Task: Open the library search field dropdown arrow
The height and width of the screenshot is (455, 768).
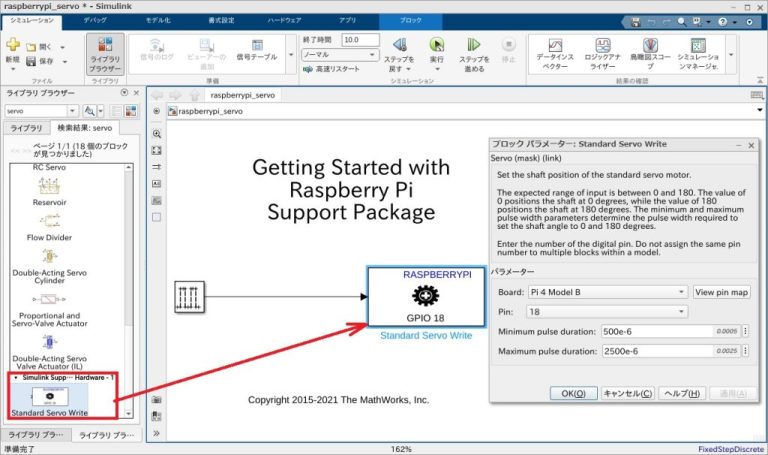Action: point(72,111)
